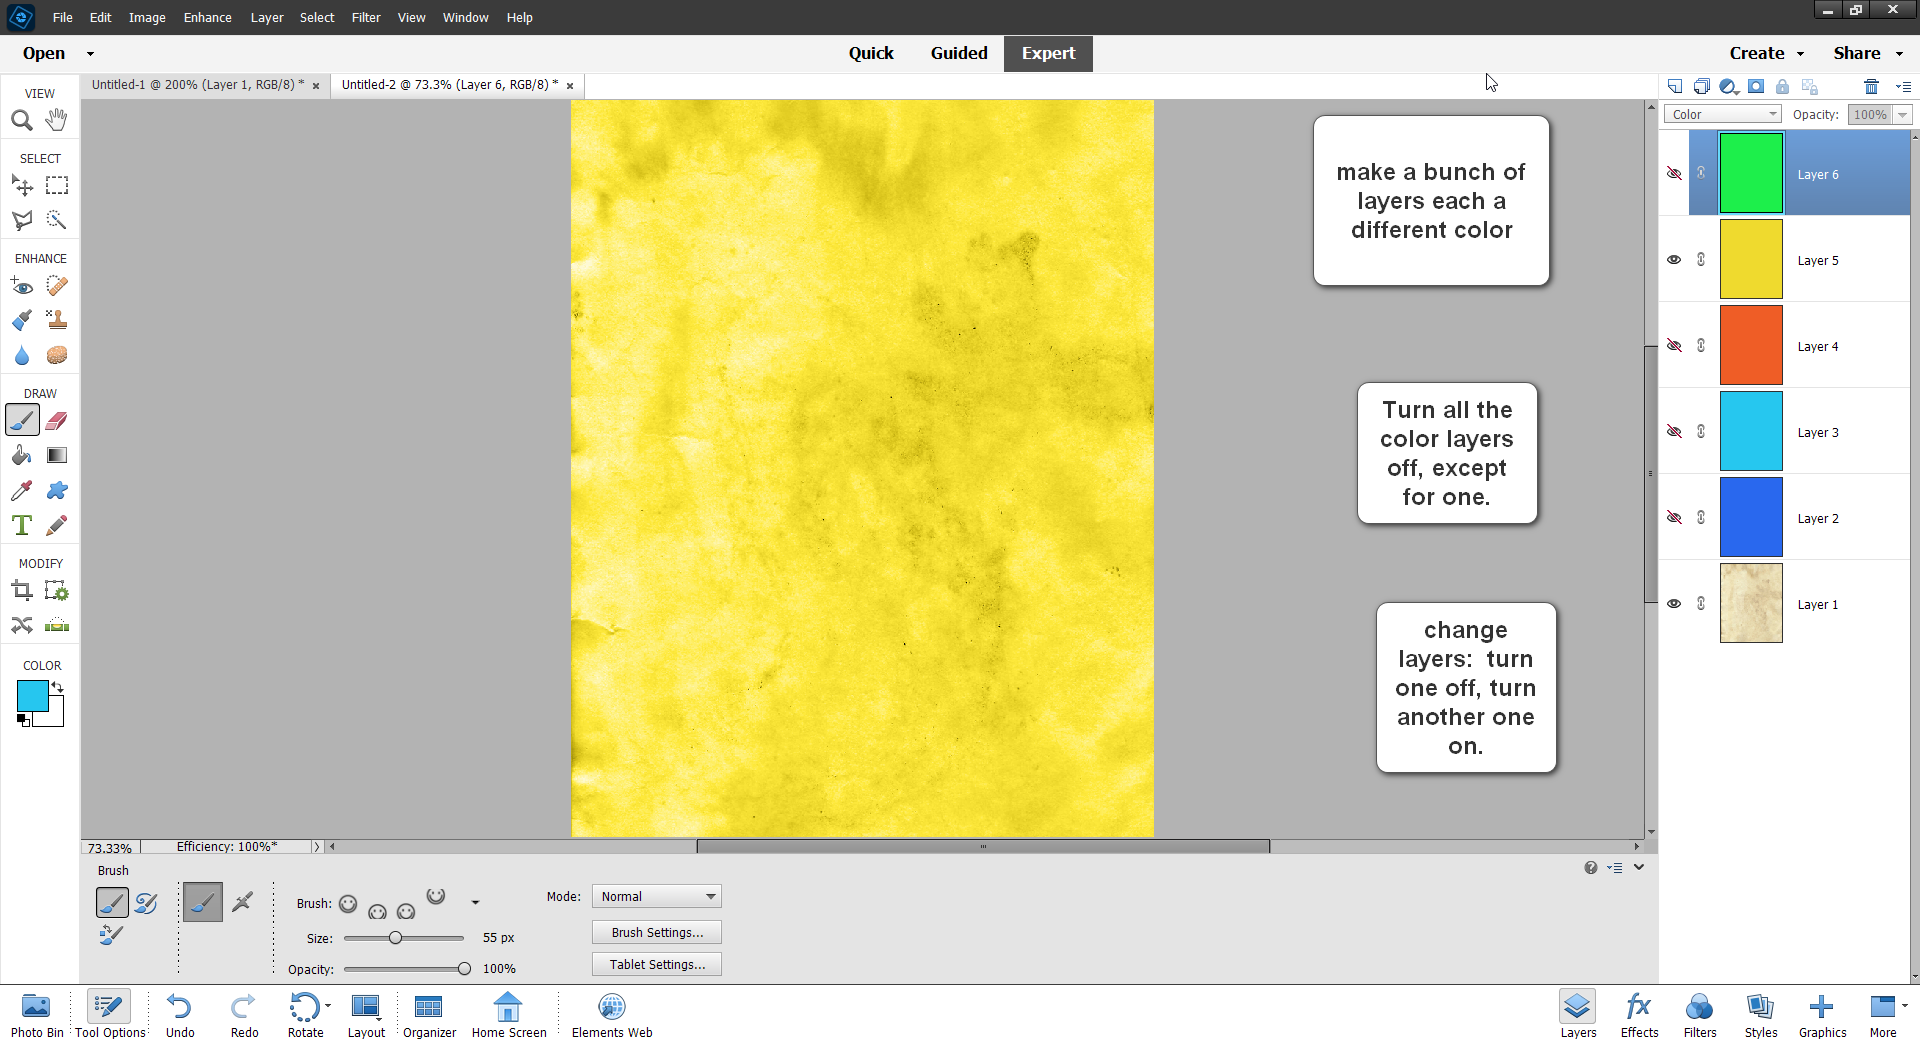The width and height of the screenshot is (1920, 1040).
Task: Create a new layer in Layers panel
Action: 1675,87
